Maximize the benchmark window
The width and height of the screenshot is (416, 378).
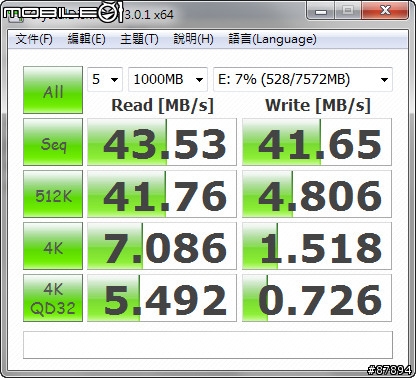[348, 11]
